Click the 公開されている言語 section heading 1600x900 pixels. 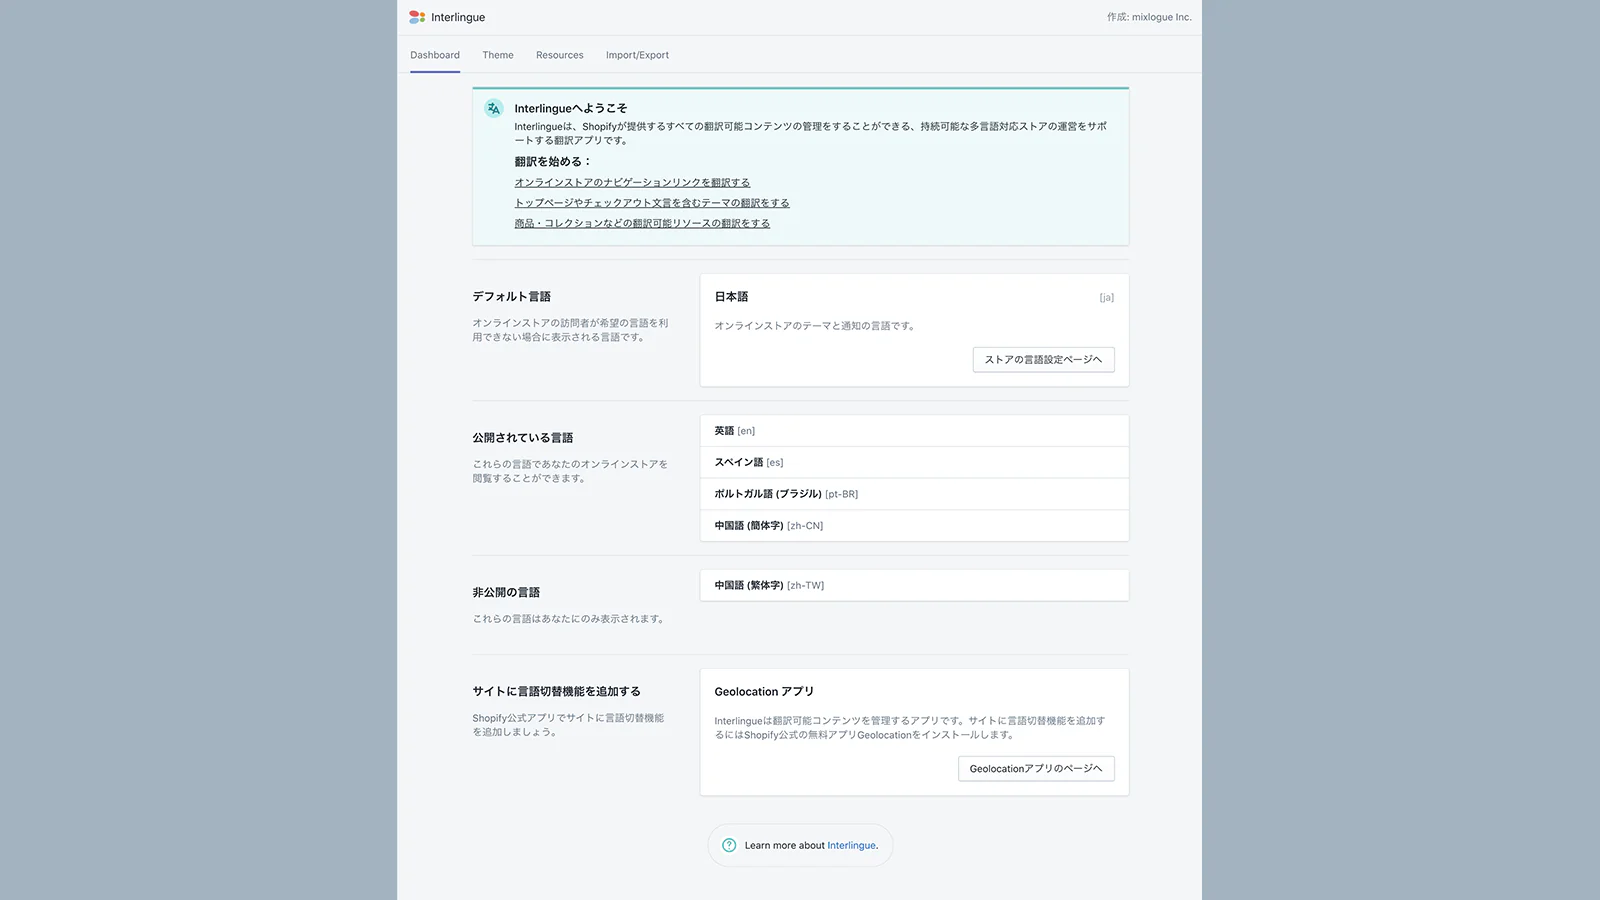(x=523, y=438)
